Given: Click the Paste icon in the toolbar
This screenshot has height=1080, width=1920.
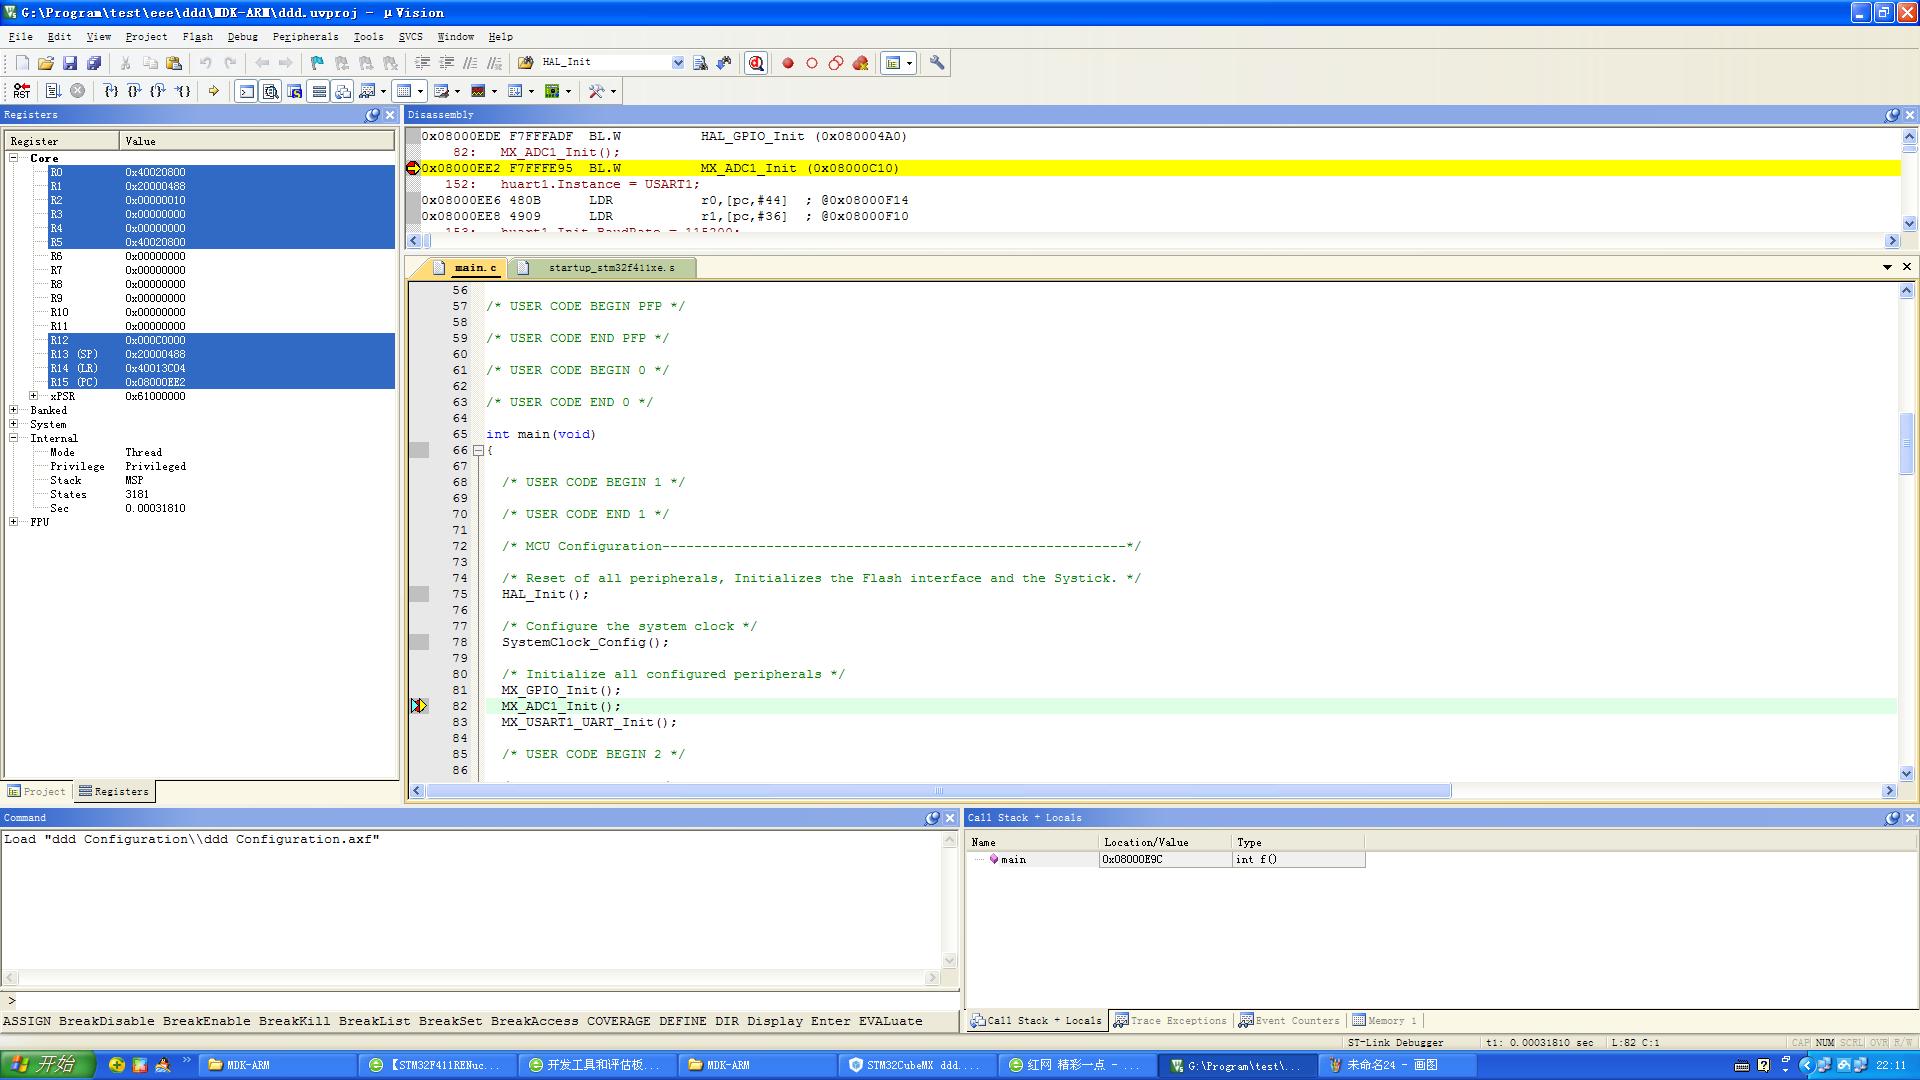Looking at the screenshot, I should [x=174, y=63].
